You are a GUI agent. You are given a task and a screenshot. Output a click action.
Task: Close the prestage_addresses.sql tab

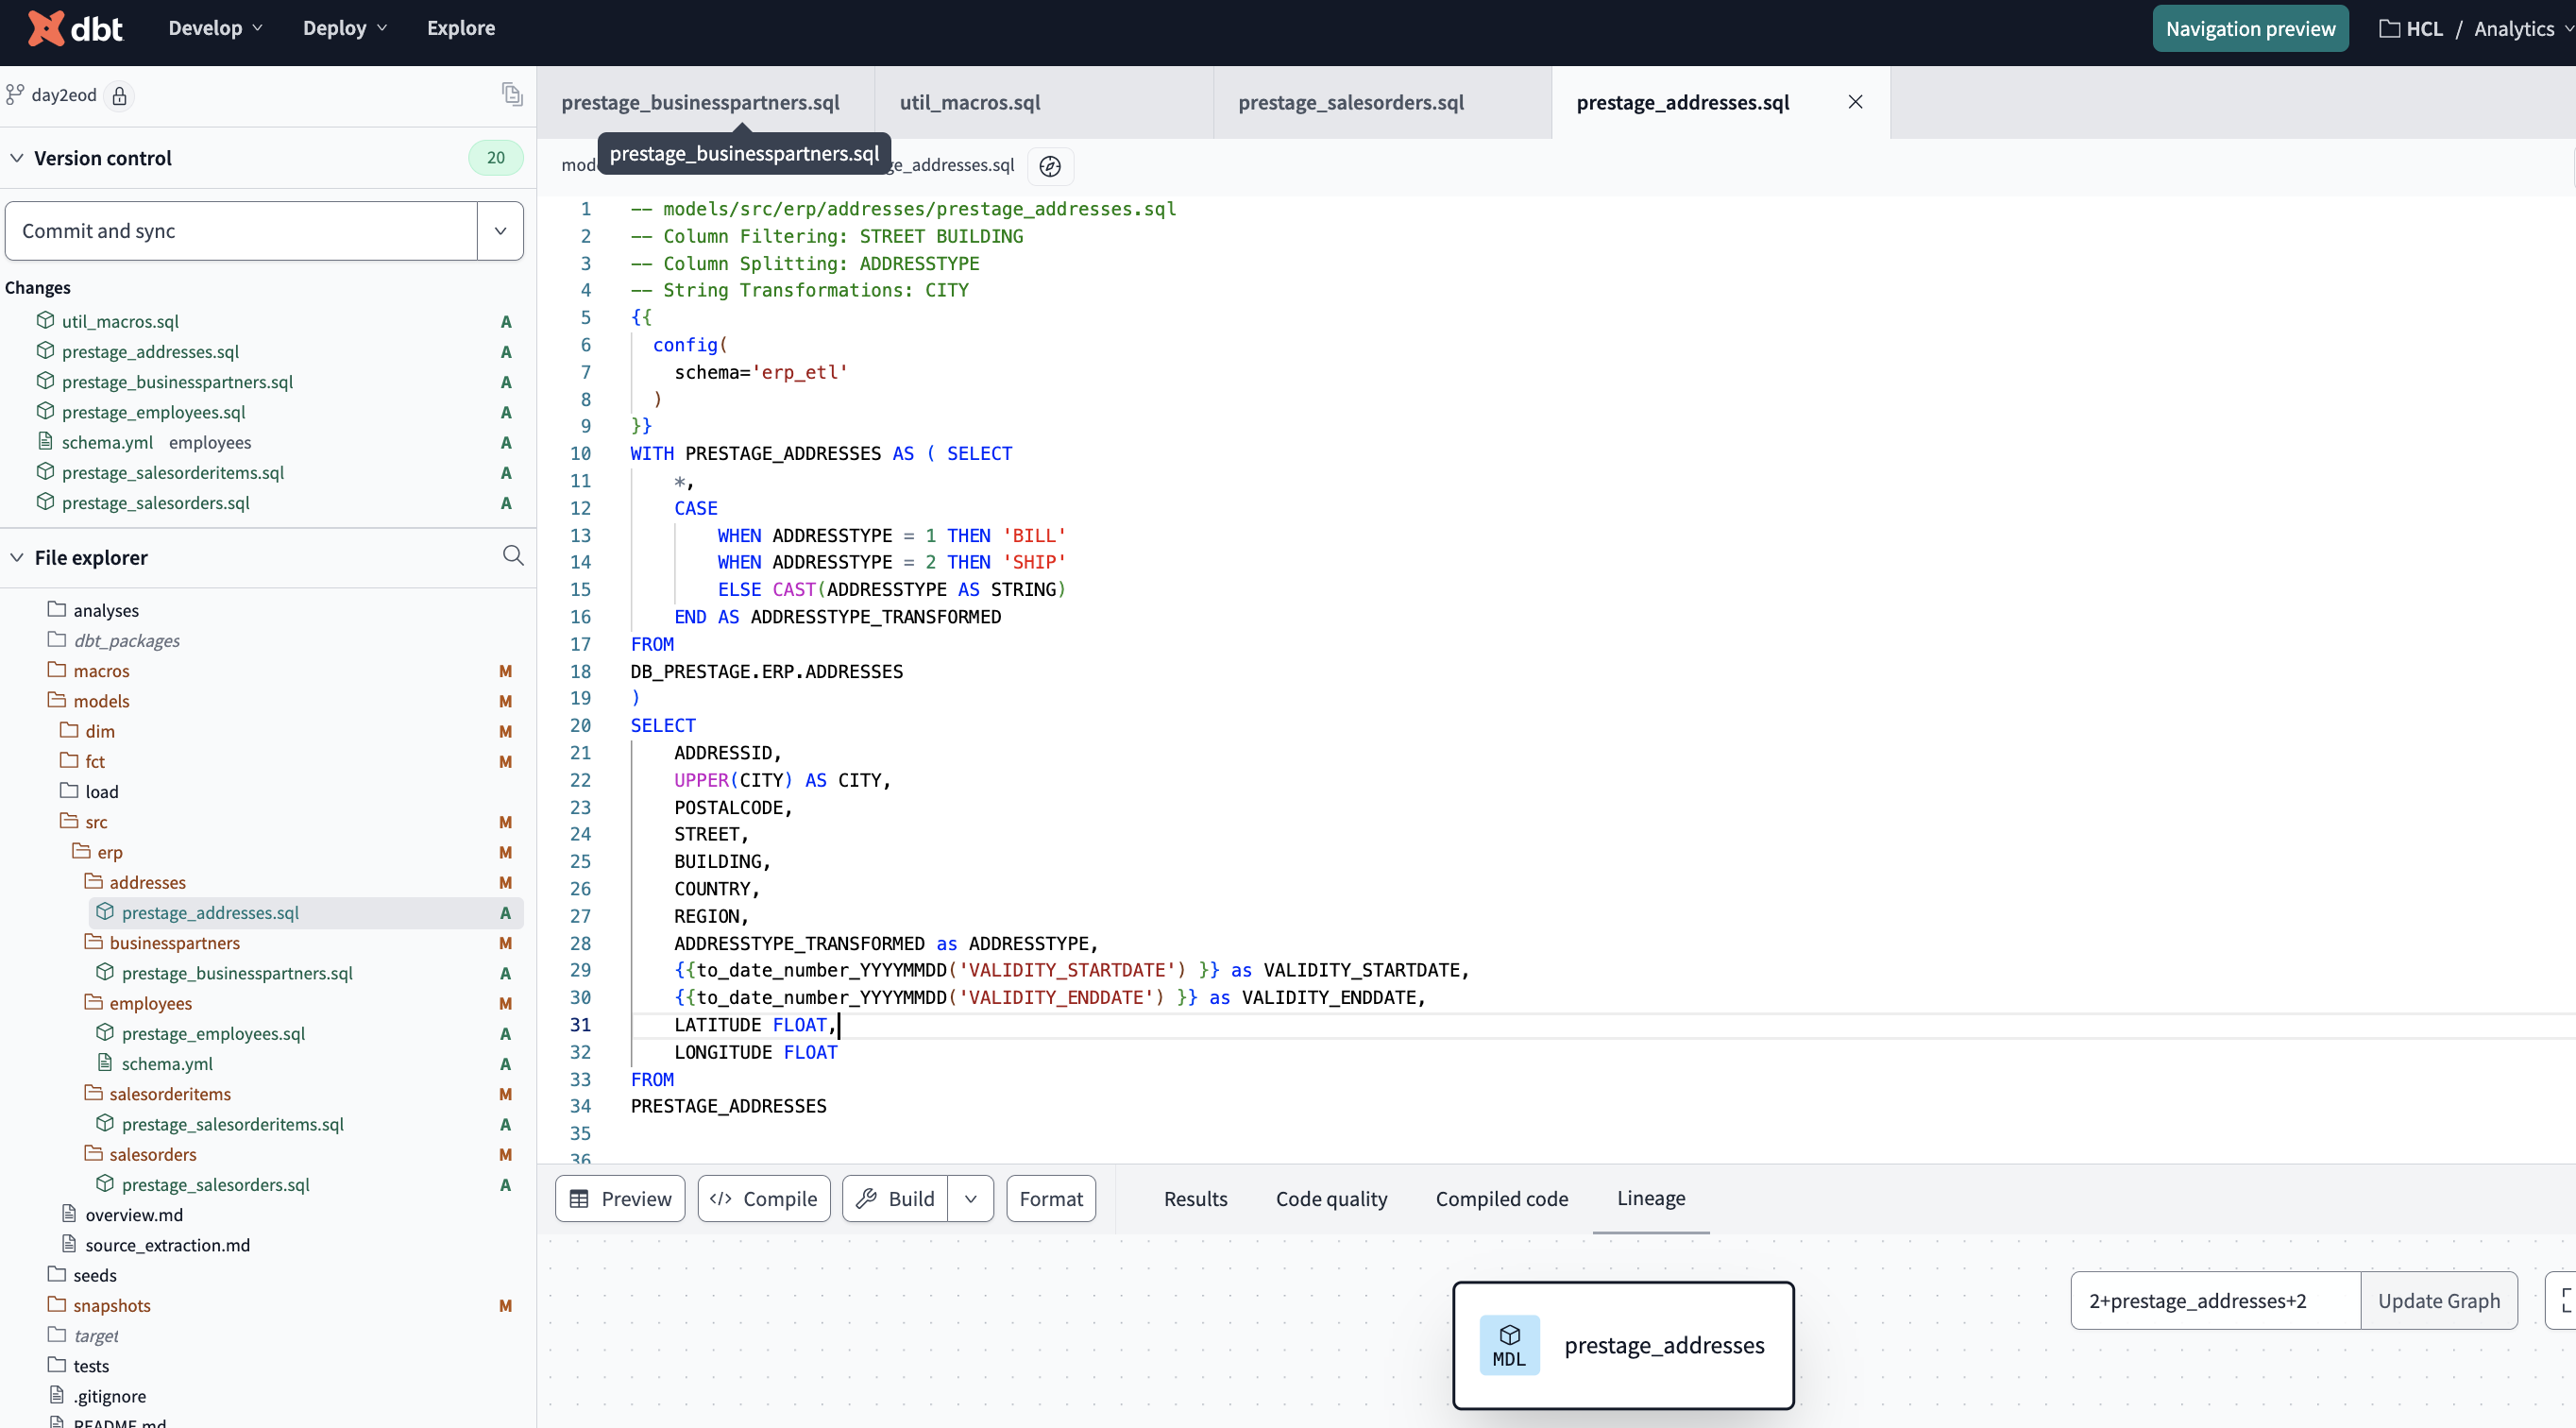[x=1855, y=102]
